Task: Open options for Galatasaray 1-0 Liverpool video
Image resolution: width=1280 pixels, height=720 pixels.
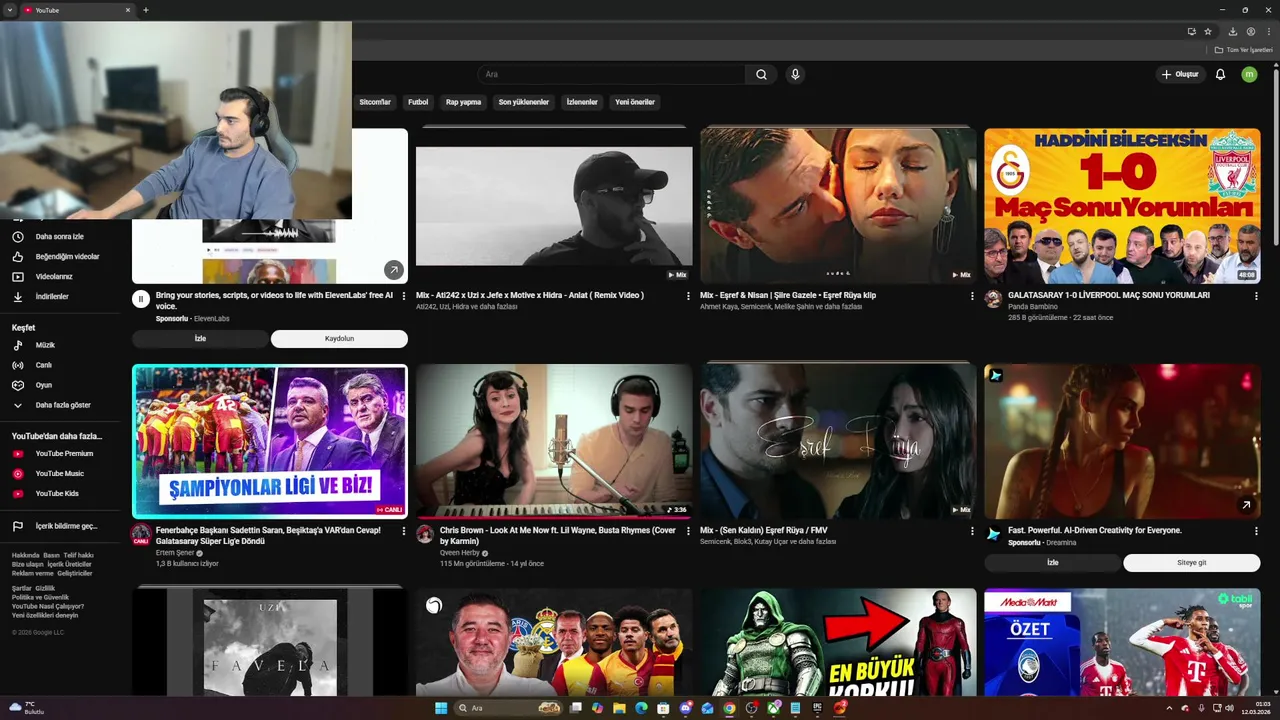Action: click(1256, 296)
